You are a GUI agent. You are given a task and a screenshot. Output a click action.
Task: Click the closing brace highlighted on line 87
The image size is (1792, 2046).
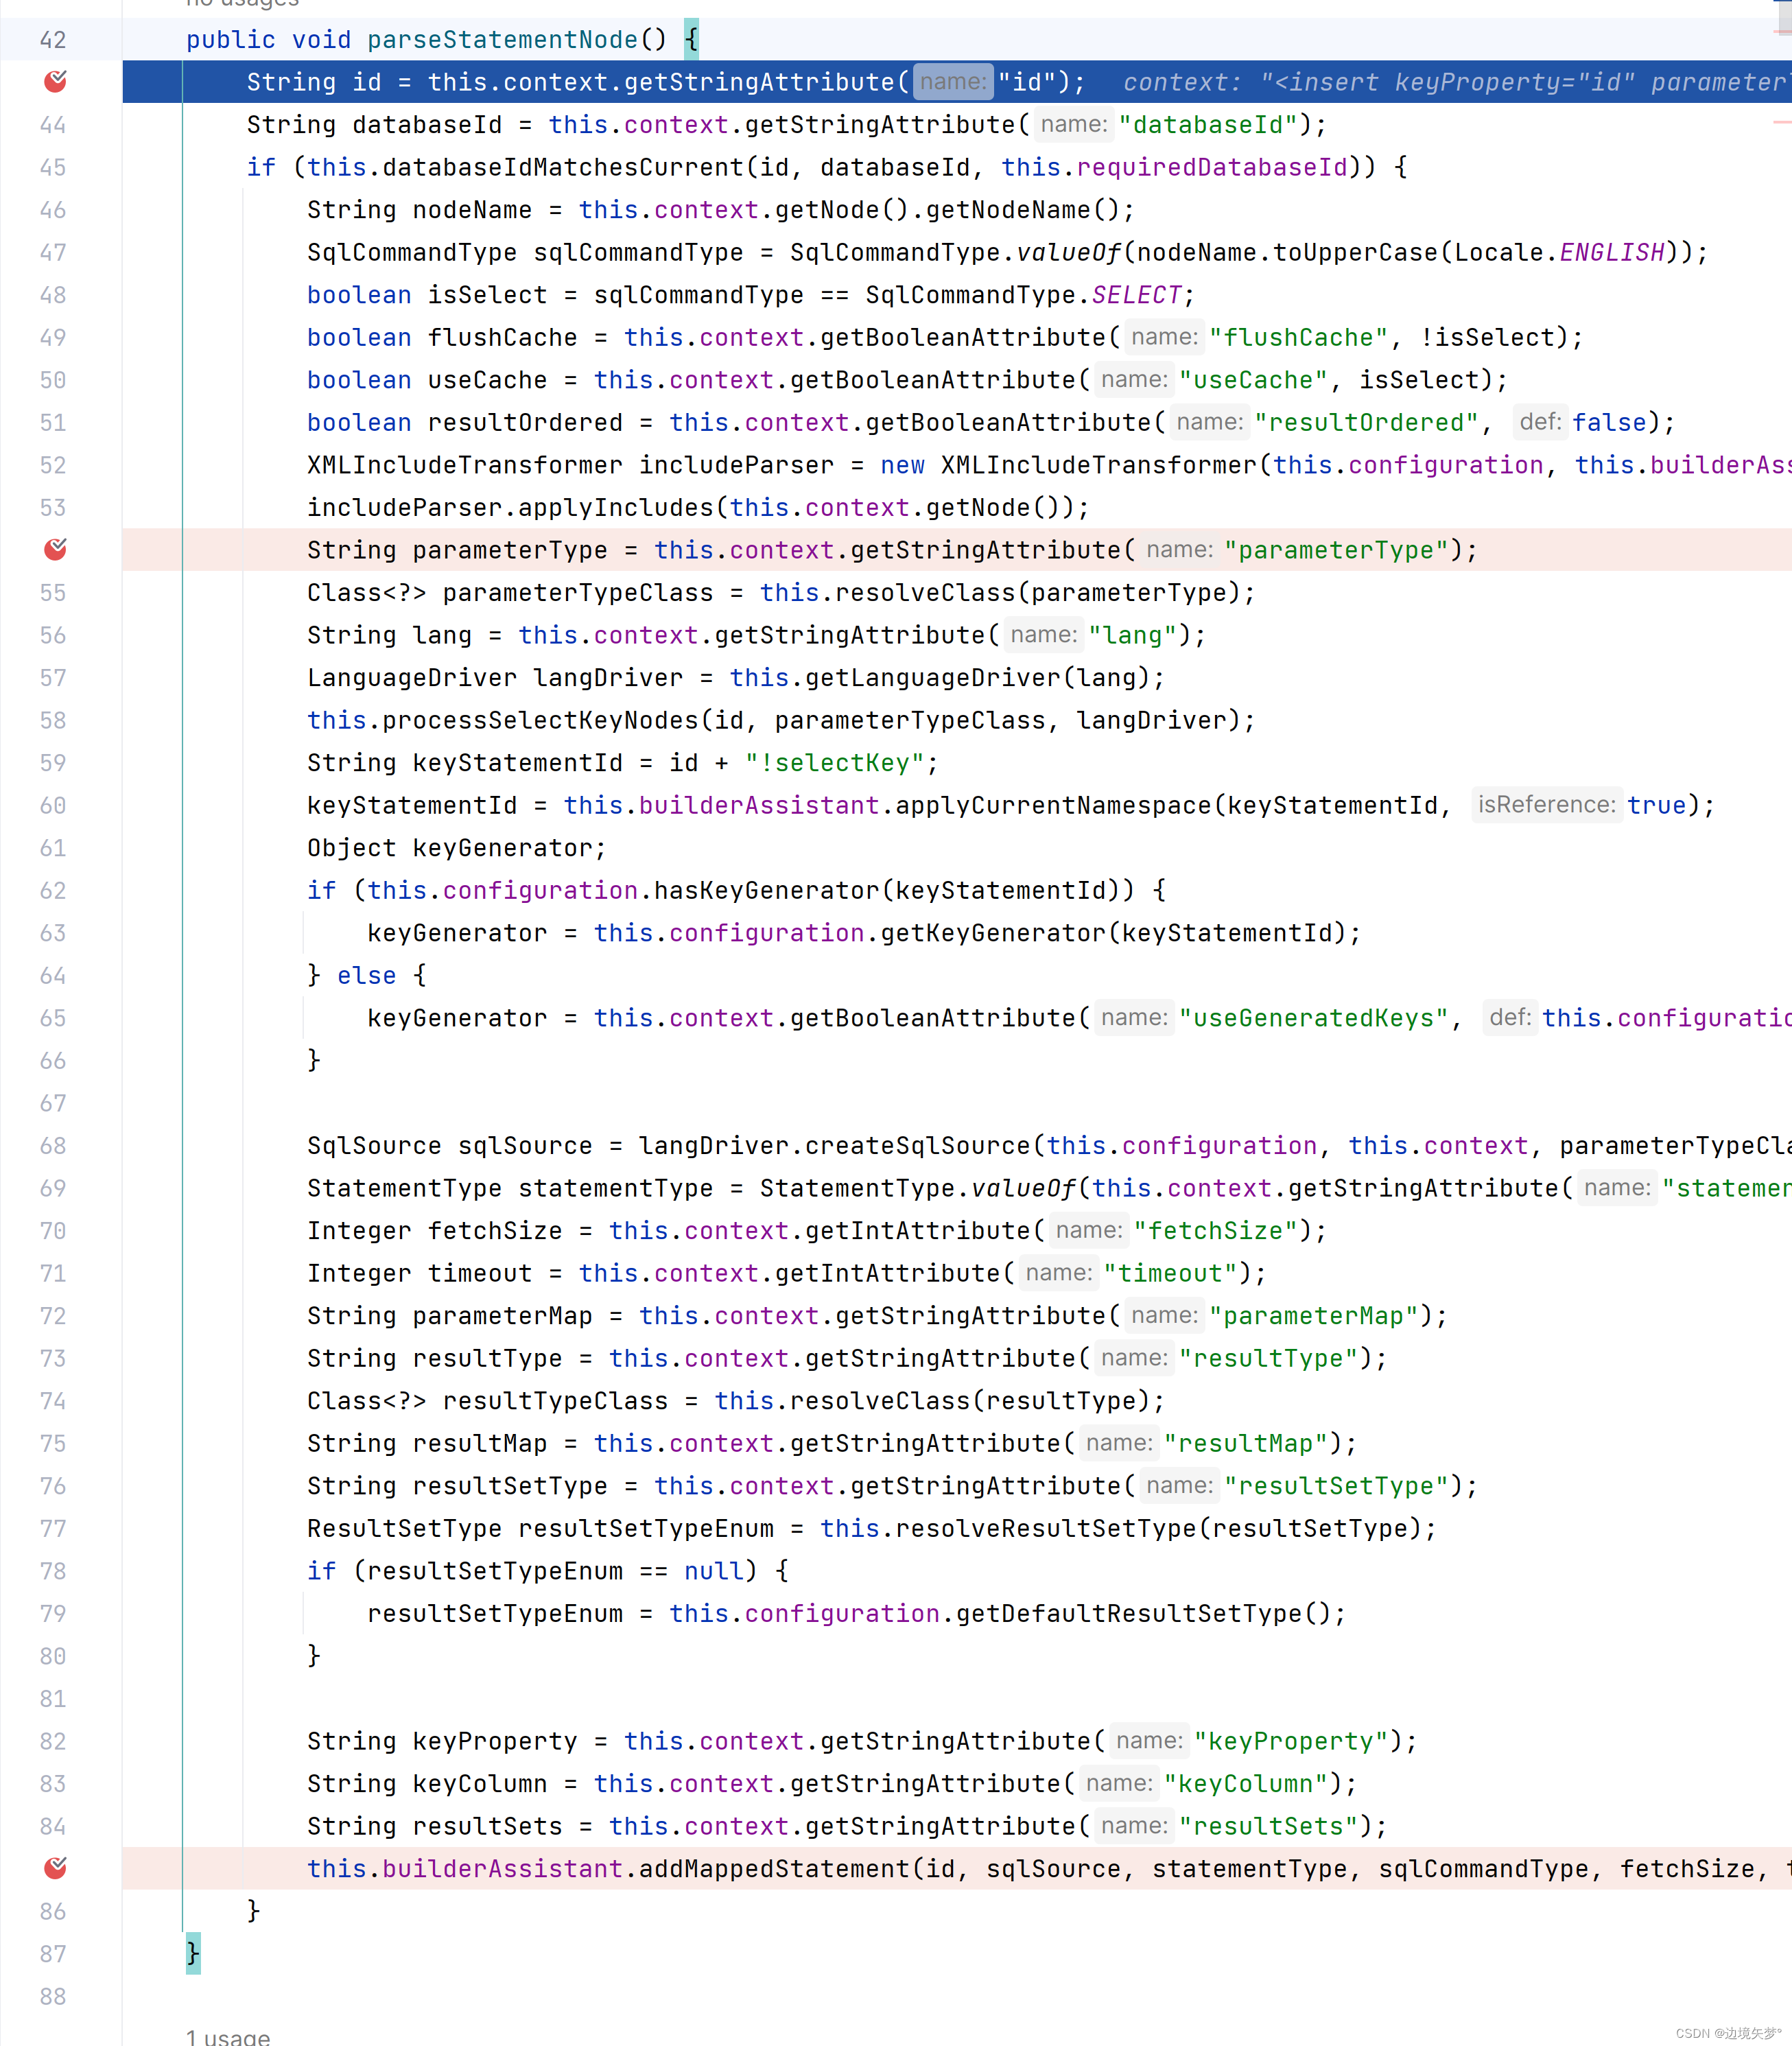click(x=193, y=1952)
